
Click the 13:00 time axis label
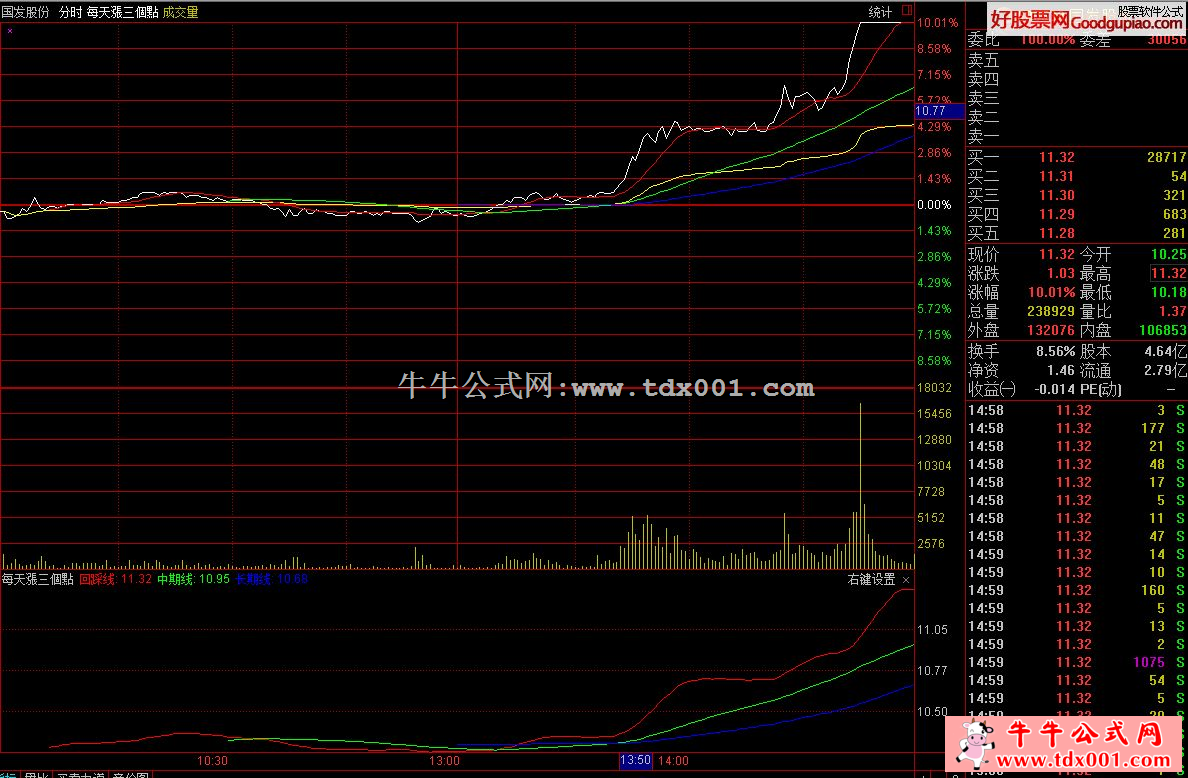point(444,761)
